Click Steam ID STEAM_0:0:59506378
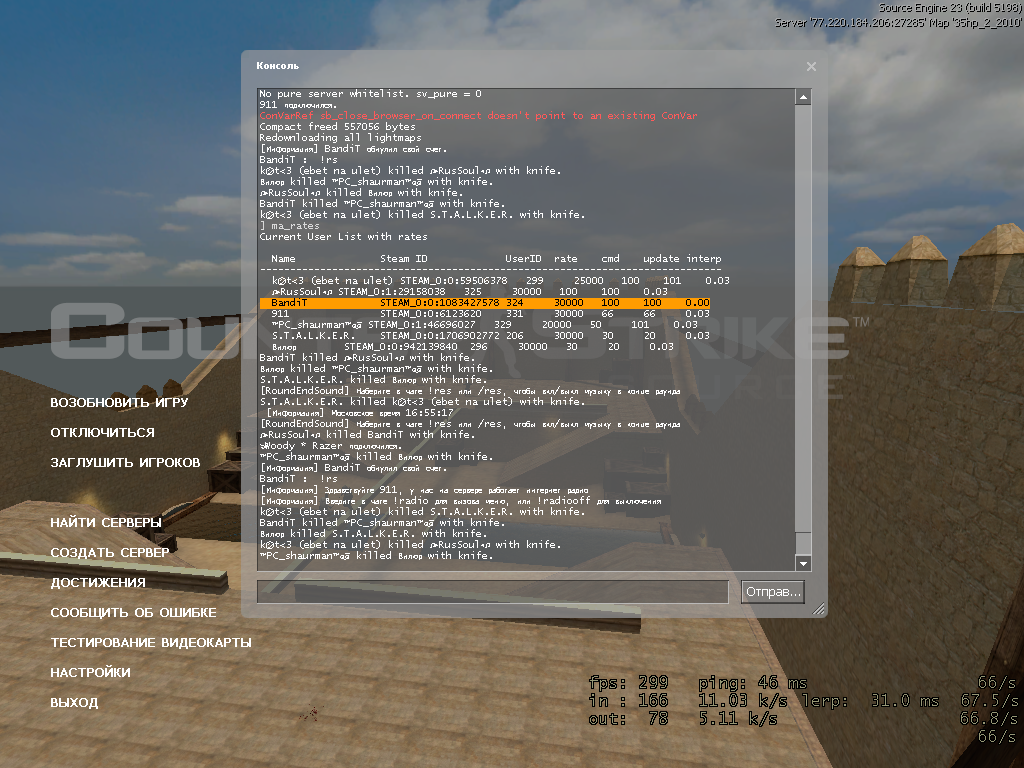Screen dimensions: 1024x768 click(x=454, y=281)
